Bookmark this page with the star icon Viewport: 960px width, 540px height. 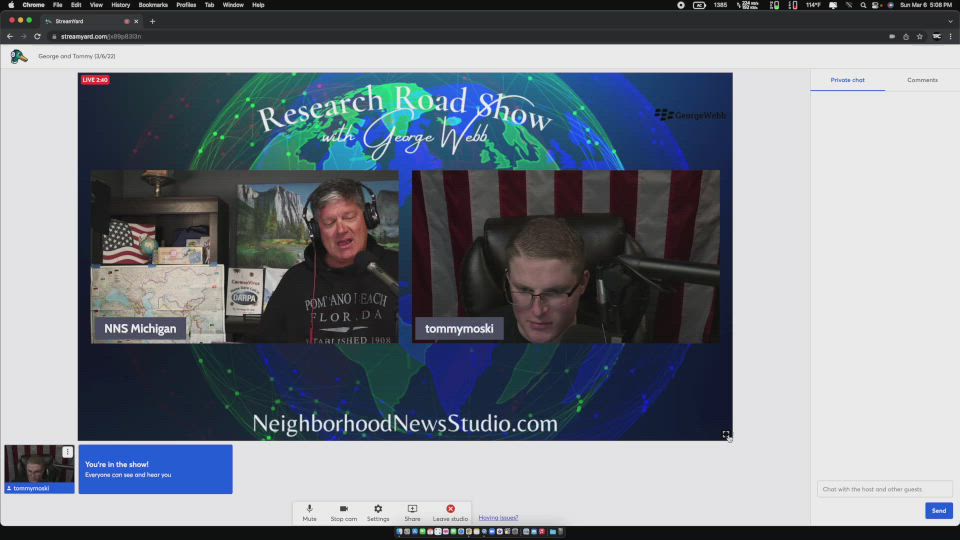click(920, 36)
